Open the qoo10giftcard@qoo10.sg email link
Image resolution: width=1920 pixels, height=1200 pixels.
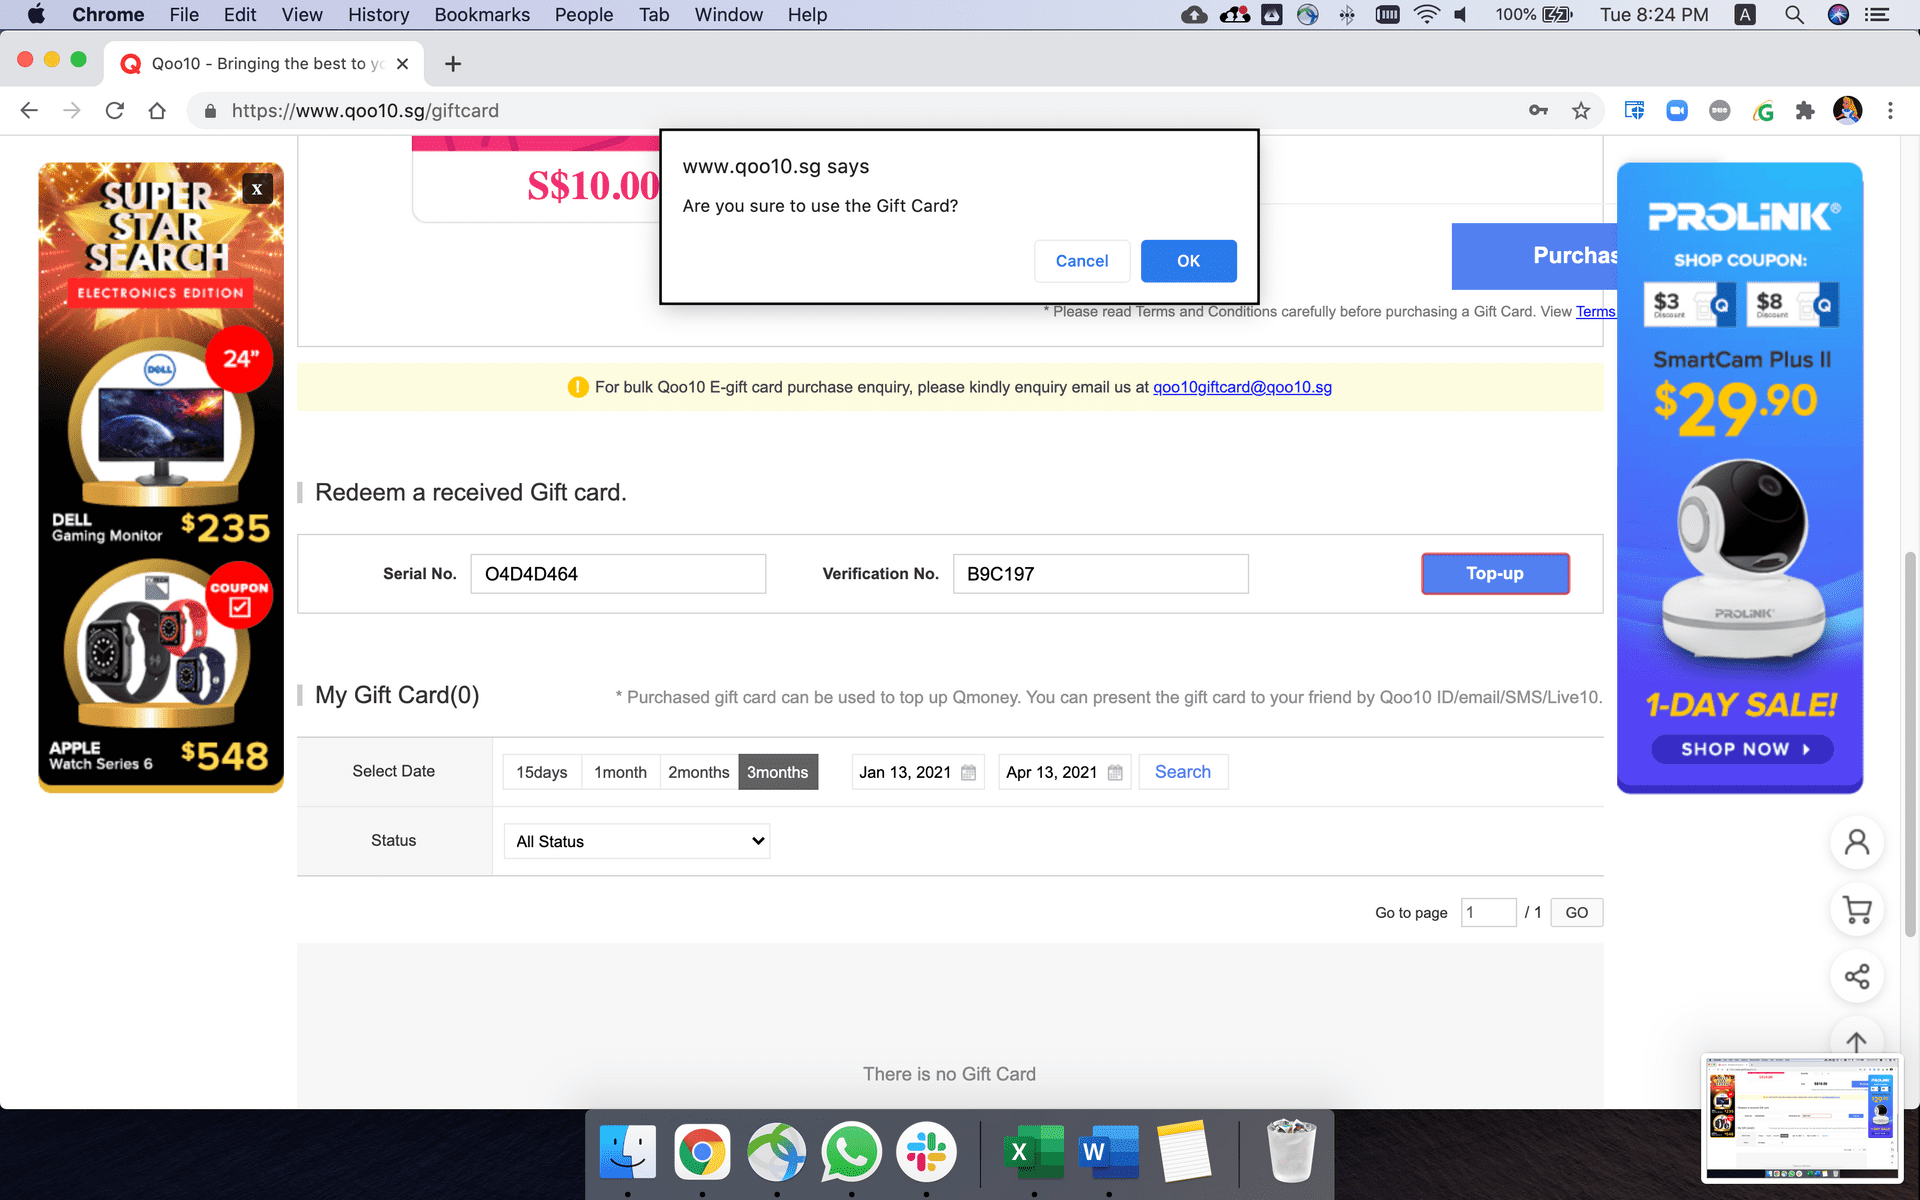[1242, 387]
